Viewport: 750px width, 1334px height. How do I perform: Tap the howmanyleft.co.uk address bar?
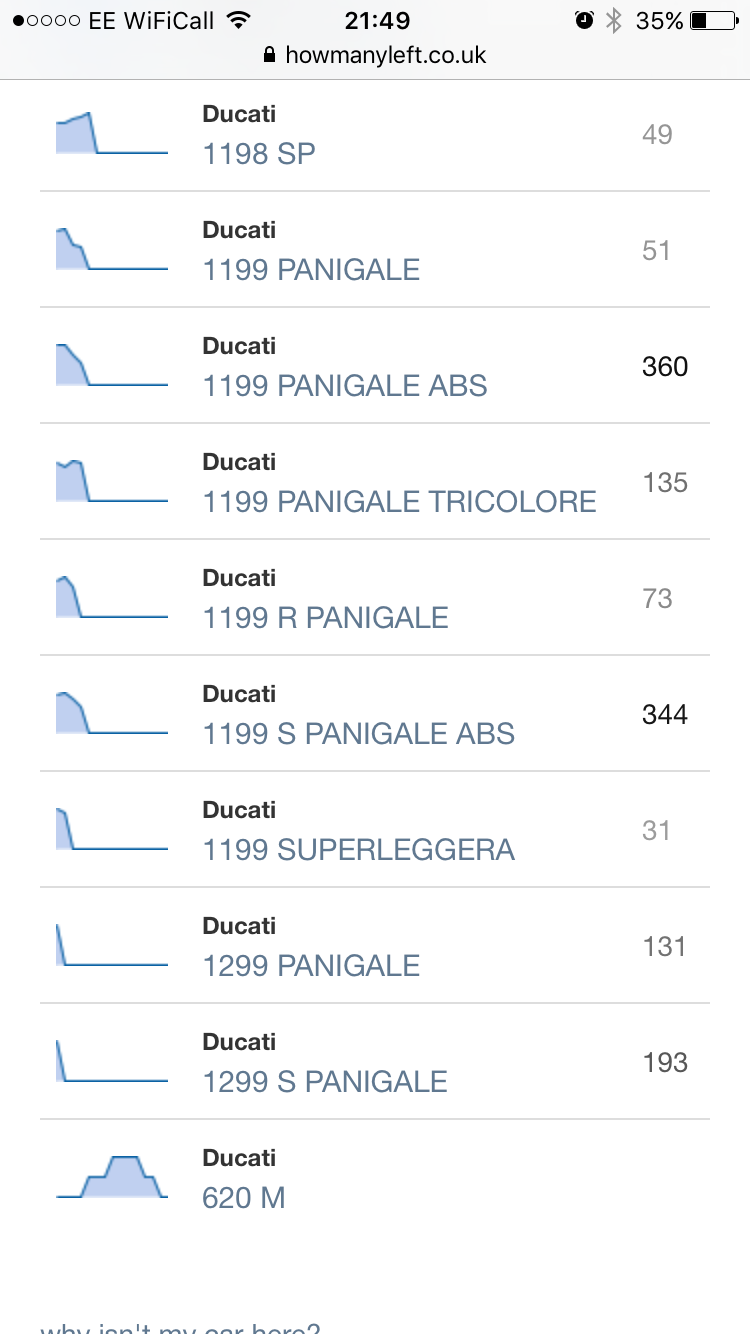point(375,55)
